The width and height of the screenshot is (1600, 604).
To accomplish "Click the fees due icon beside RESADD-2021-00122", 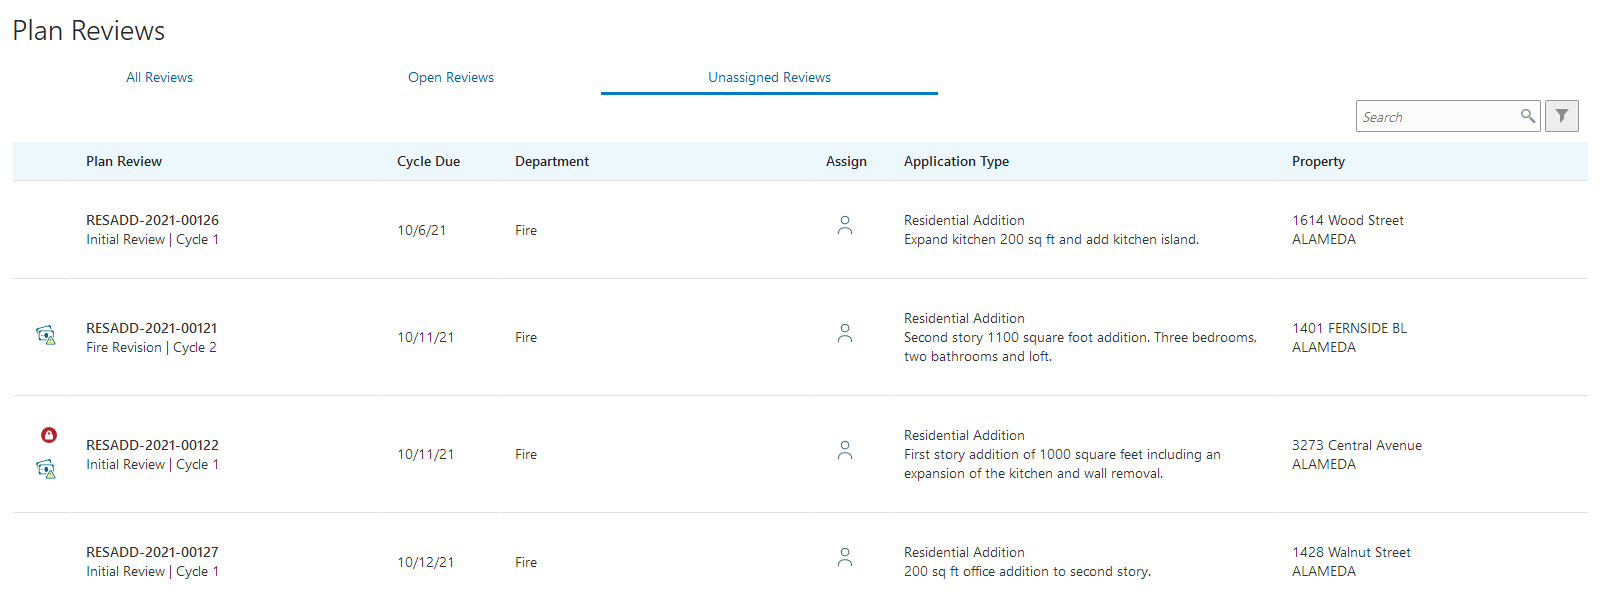I will tap(46, 467).
